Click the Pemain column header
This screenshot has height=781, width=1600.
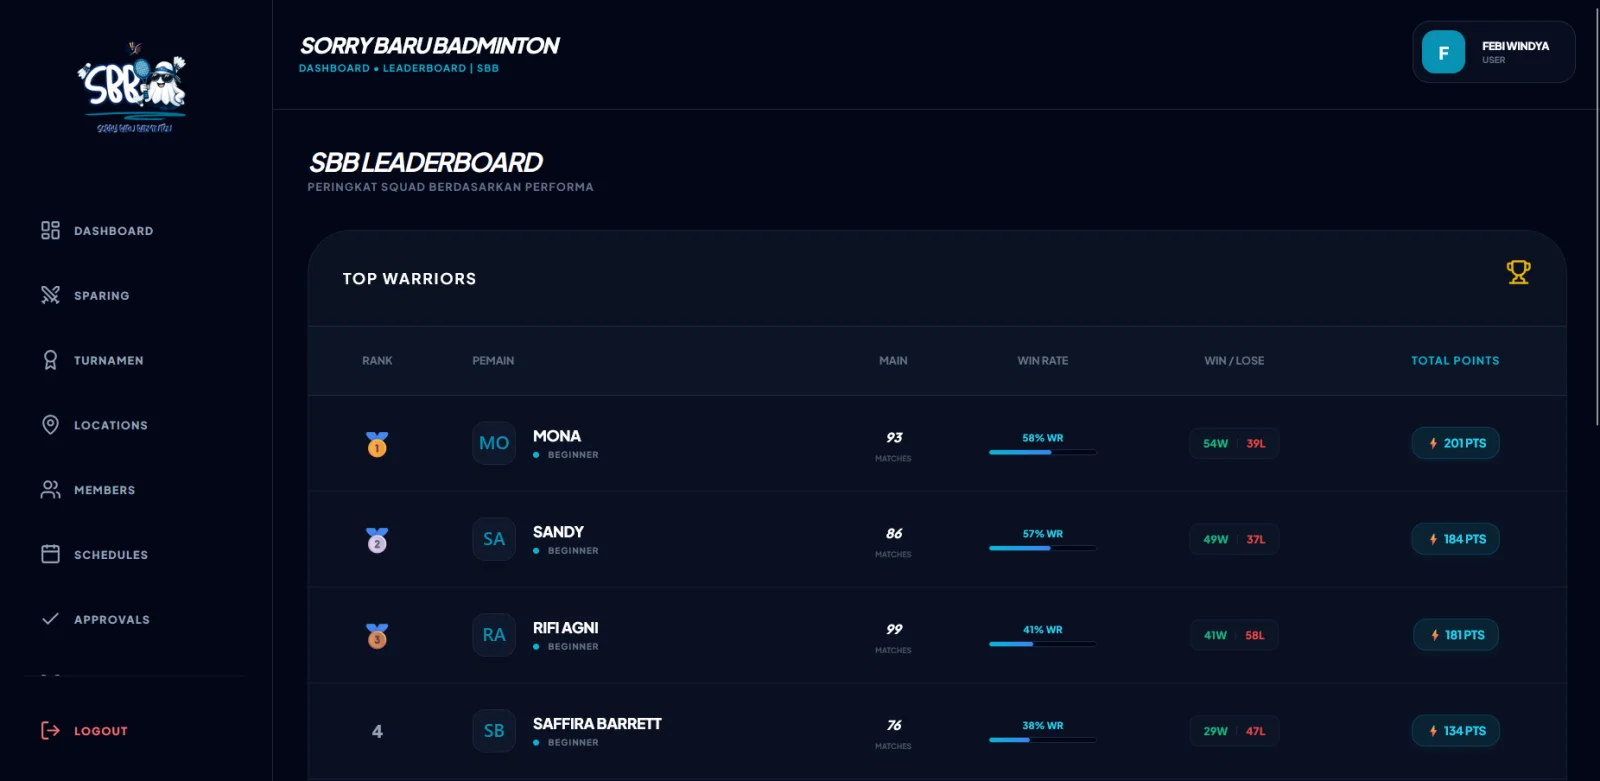(x=493, y=361)
